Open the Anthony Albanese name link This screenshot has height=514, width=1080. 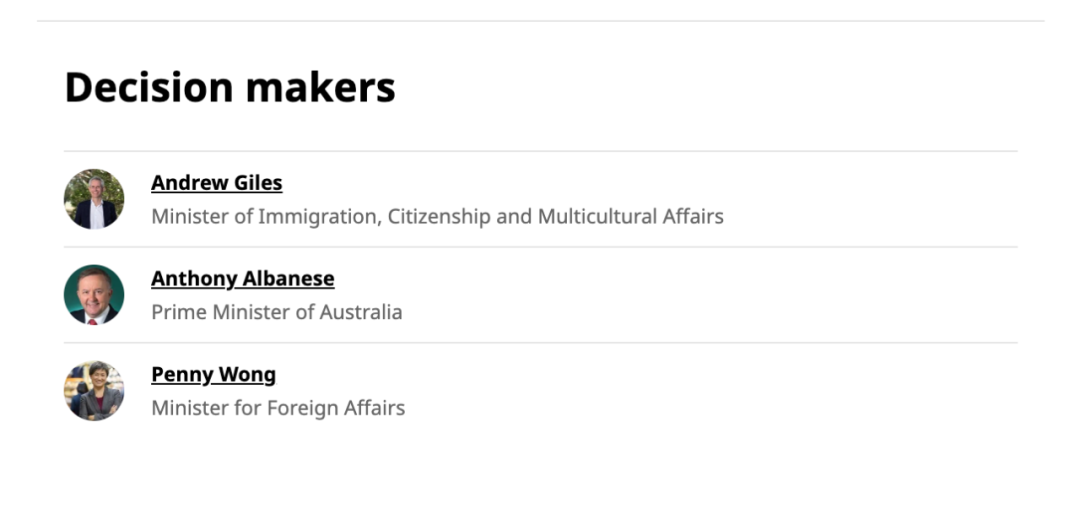click(242, 279)
